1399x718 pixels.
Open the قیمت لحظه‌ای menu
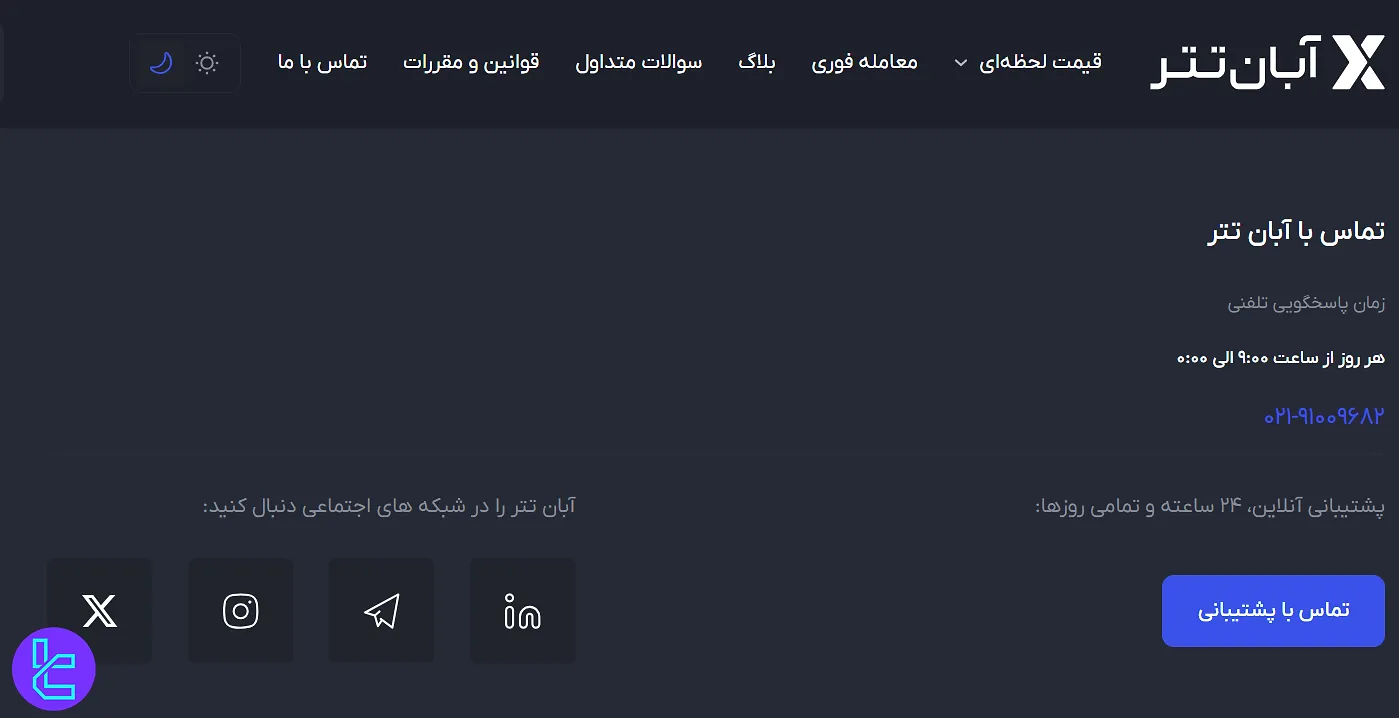(x=1040, y=60)
